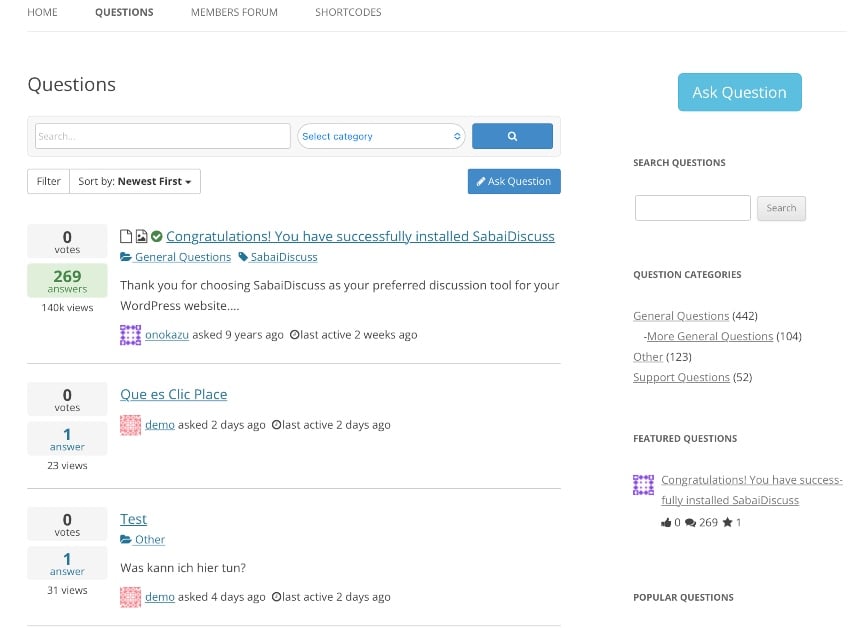850x628 pixels.
Task: Expand the Select category dropdown
Action: (x=381, y=136)
